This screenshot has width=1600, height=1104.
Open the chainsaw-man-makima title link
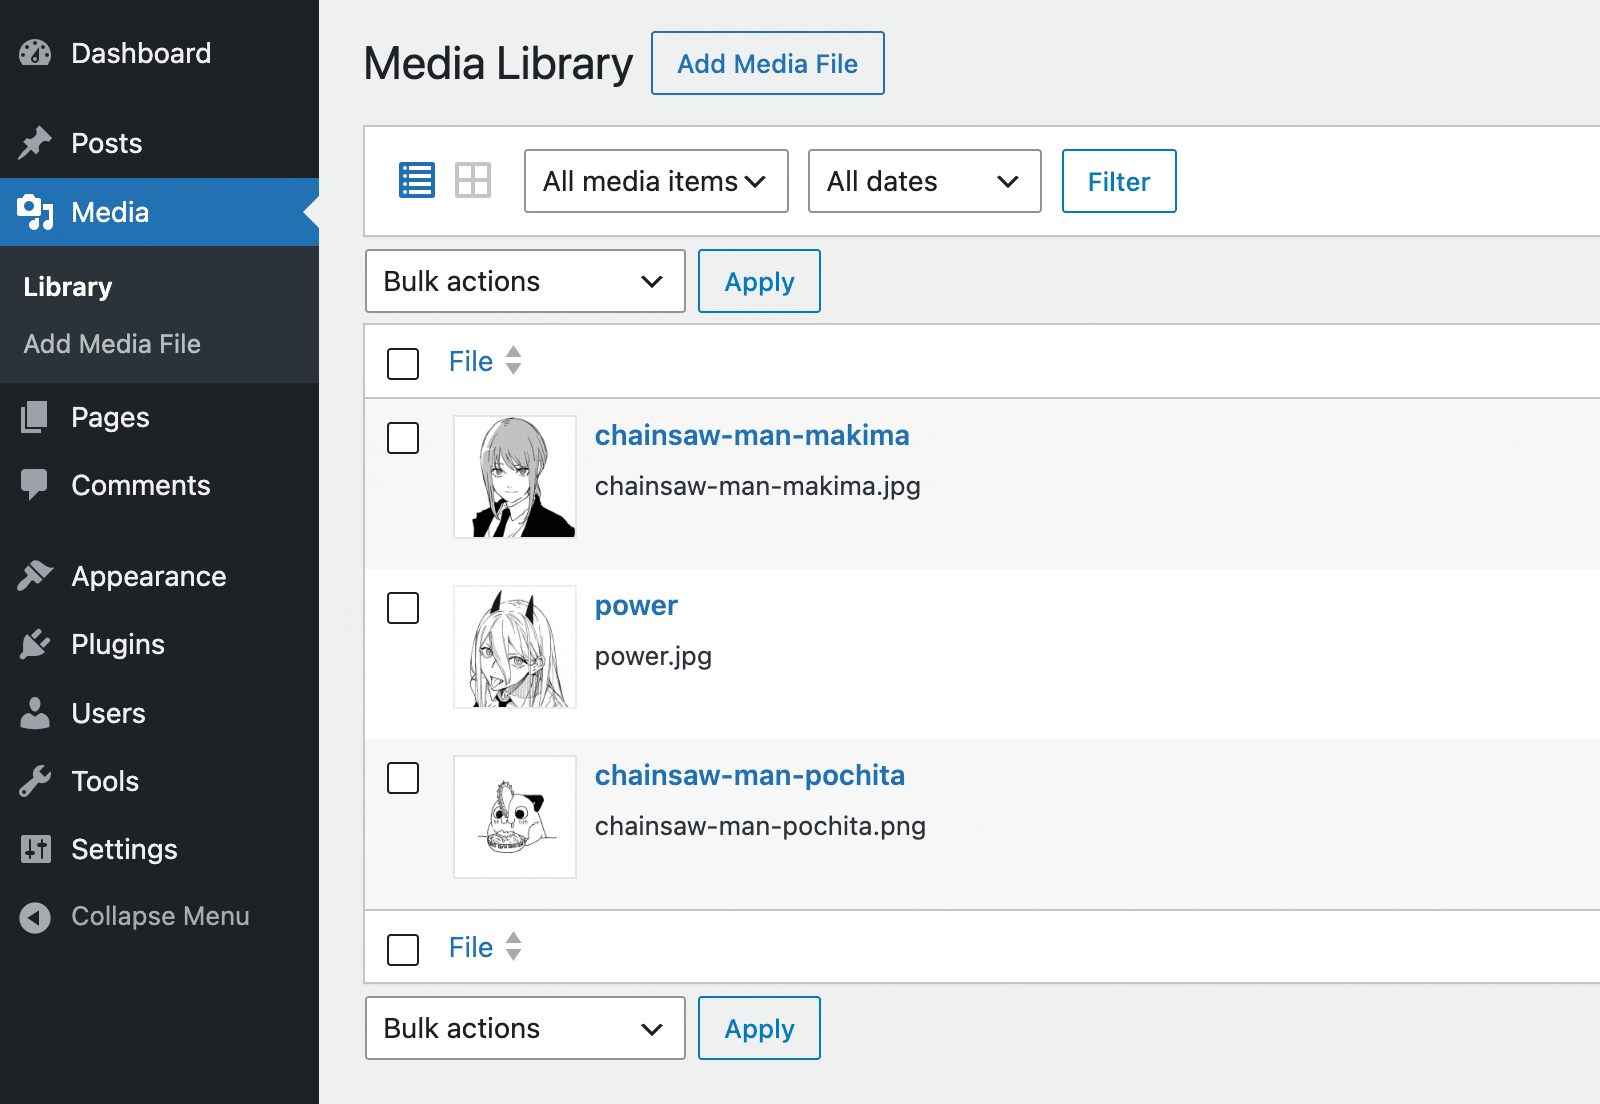[x=752, y=435]
